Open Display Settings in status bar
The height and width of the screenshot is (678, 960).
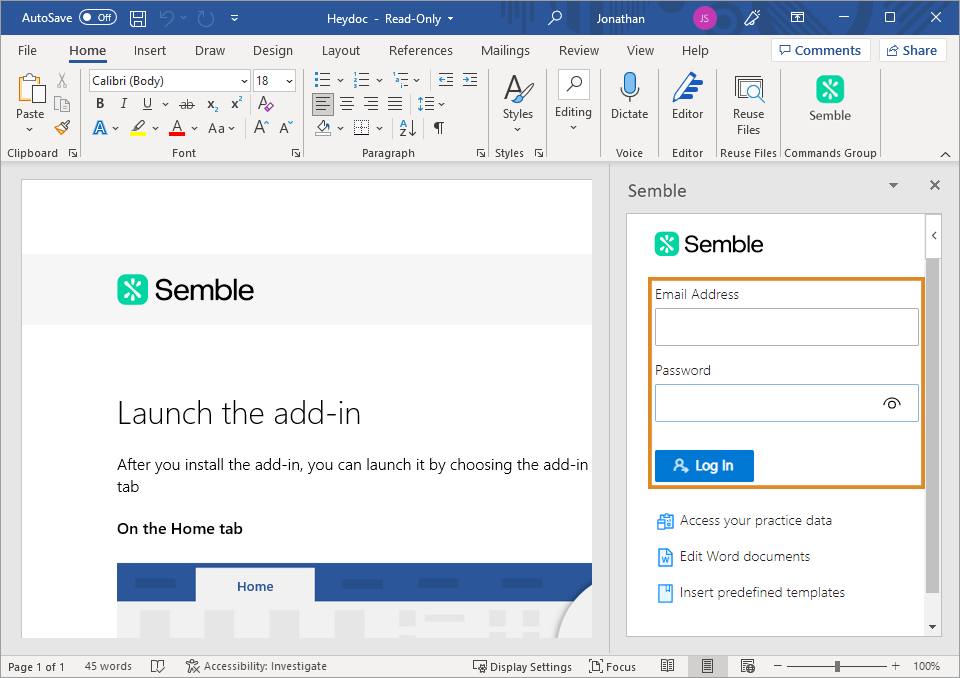pos(522,666)
